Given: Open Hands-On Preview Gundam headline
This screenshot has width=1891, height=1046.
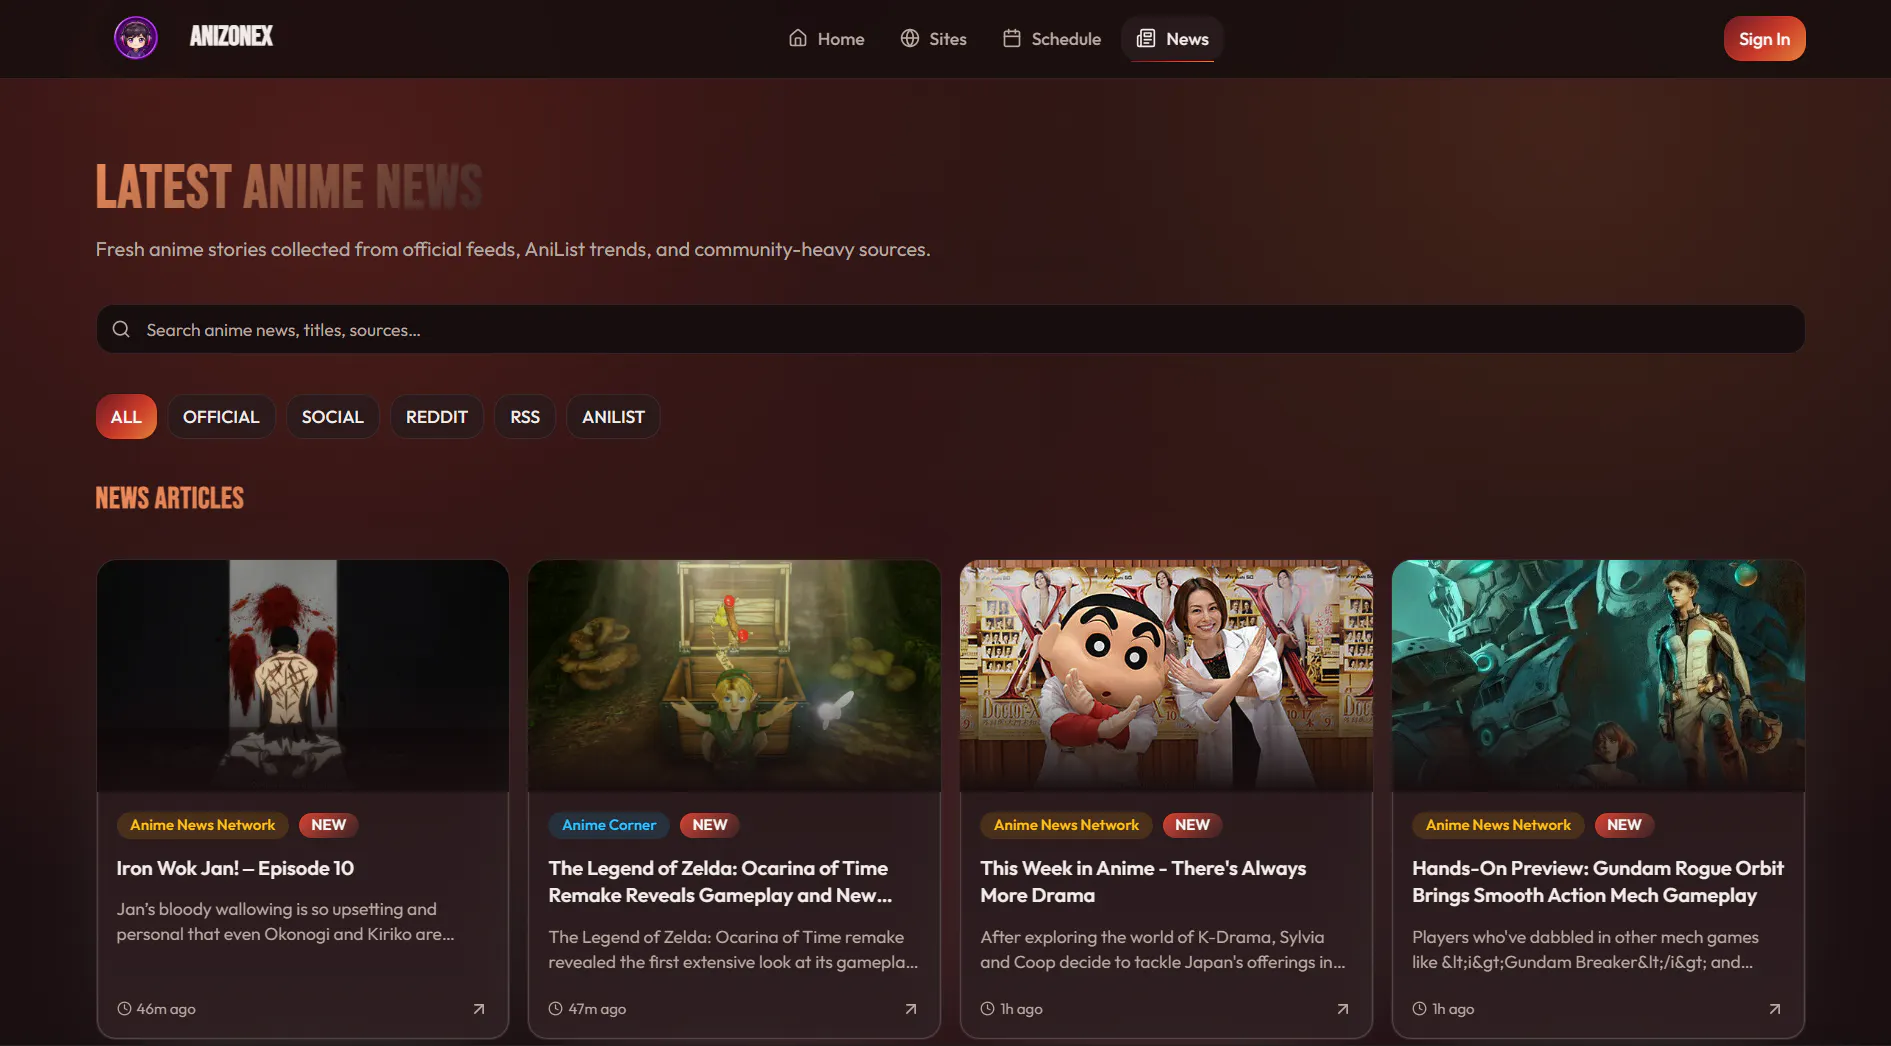Looking at the screenshot, I should point(1598,882).
